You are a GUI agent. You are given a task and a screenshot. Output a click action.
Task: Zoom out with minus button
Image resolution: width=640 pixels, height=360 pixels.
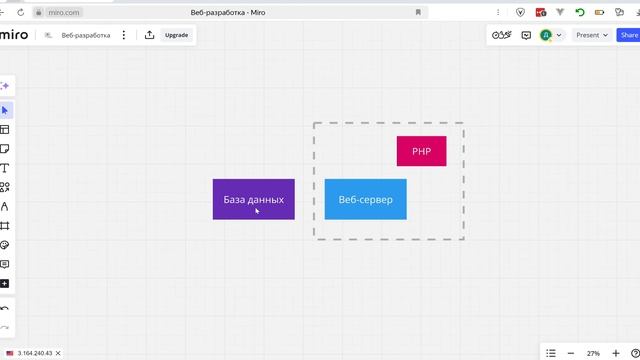[571, 353]
